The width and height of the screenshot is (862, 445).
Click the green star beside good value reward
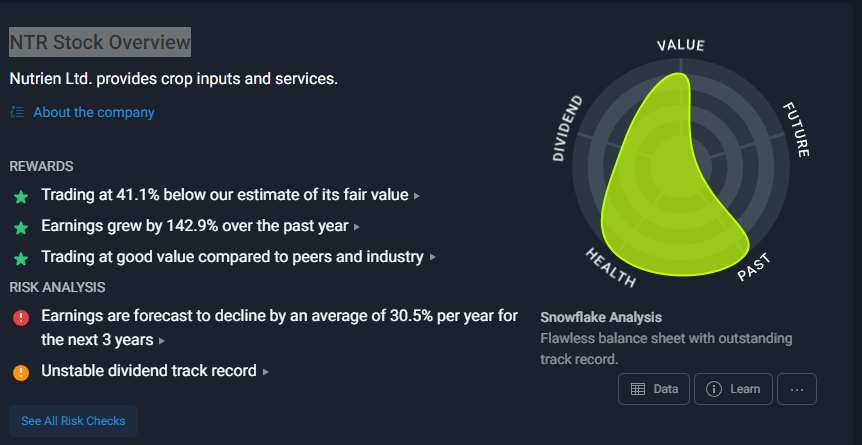[x=21, y=258]
